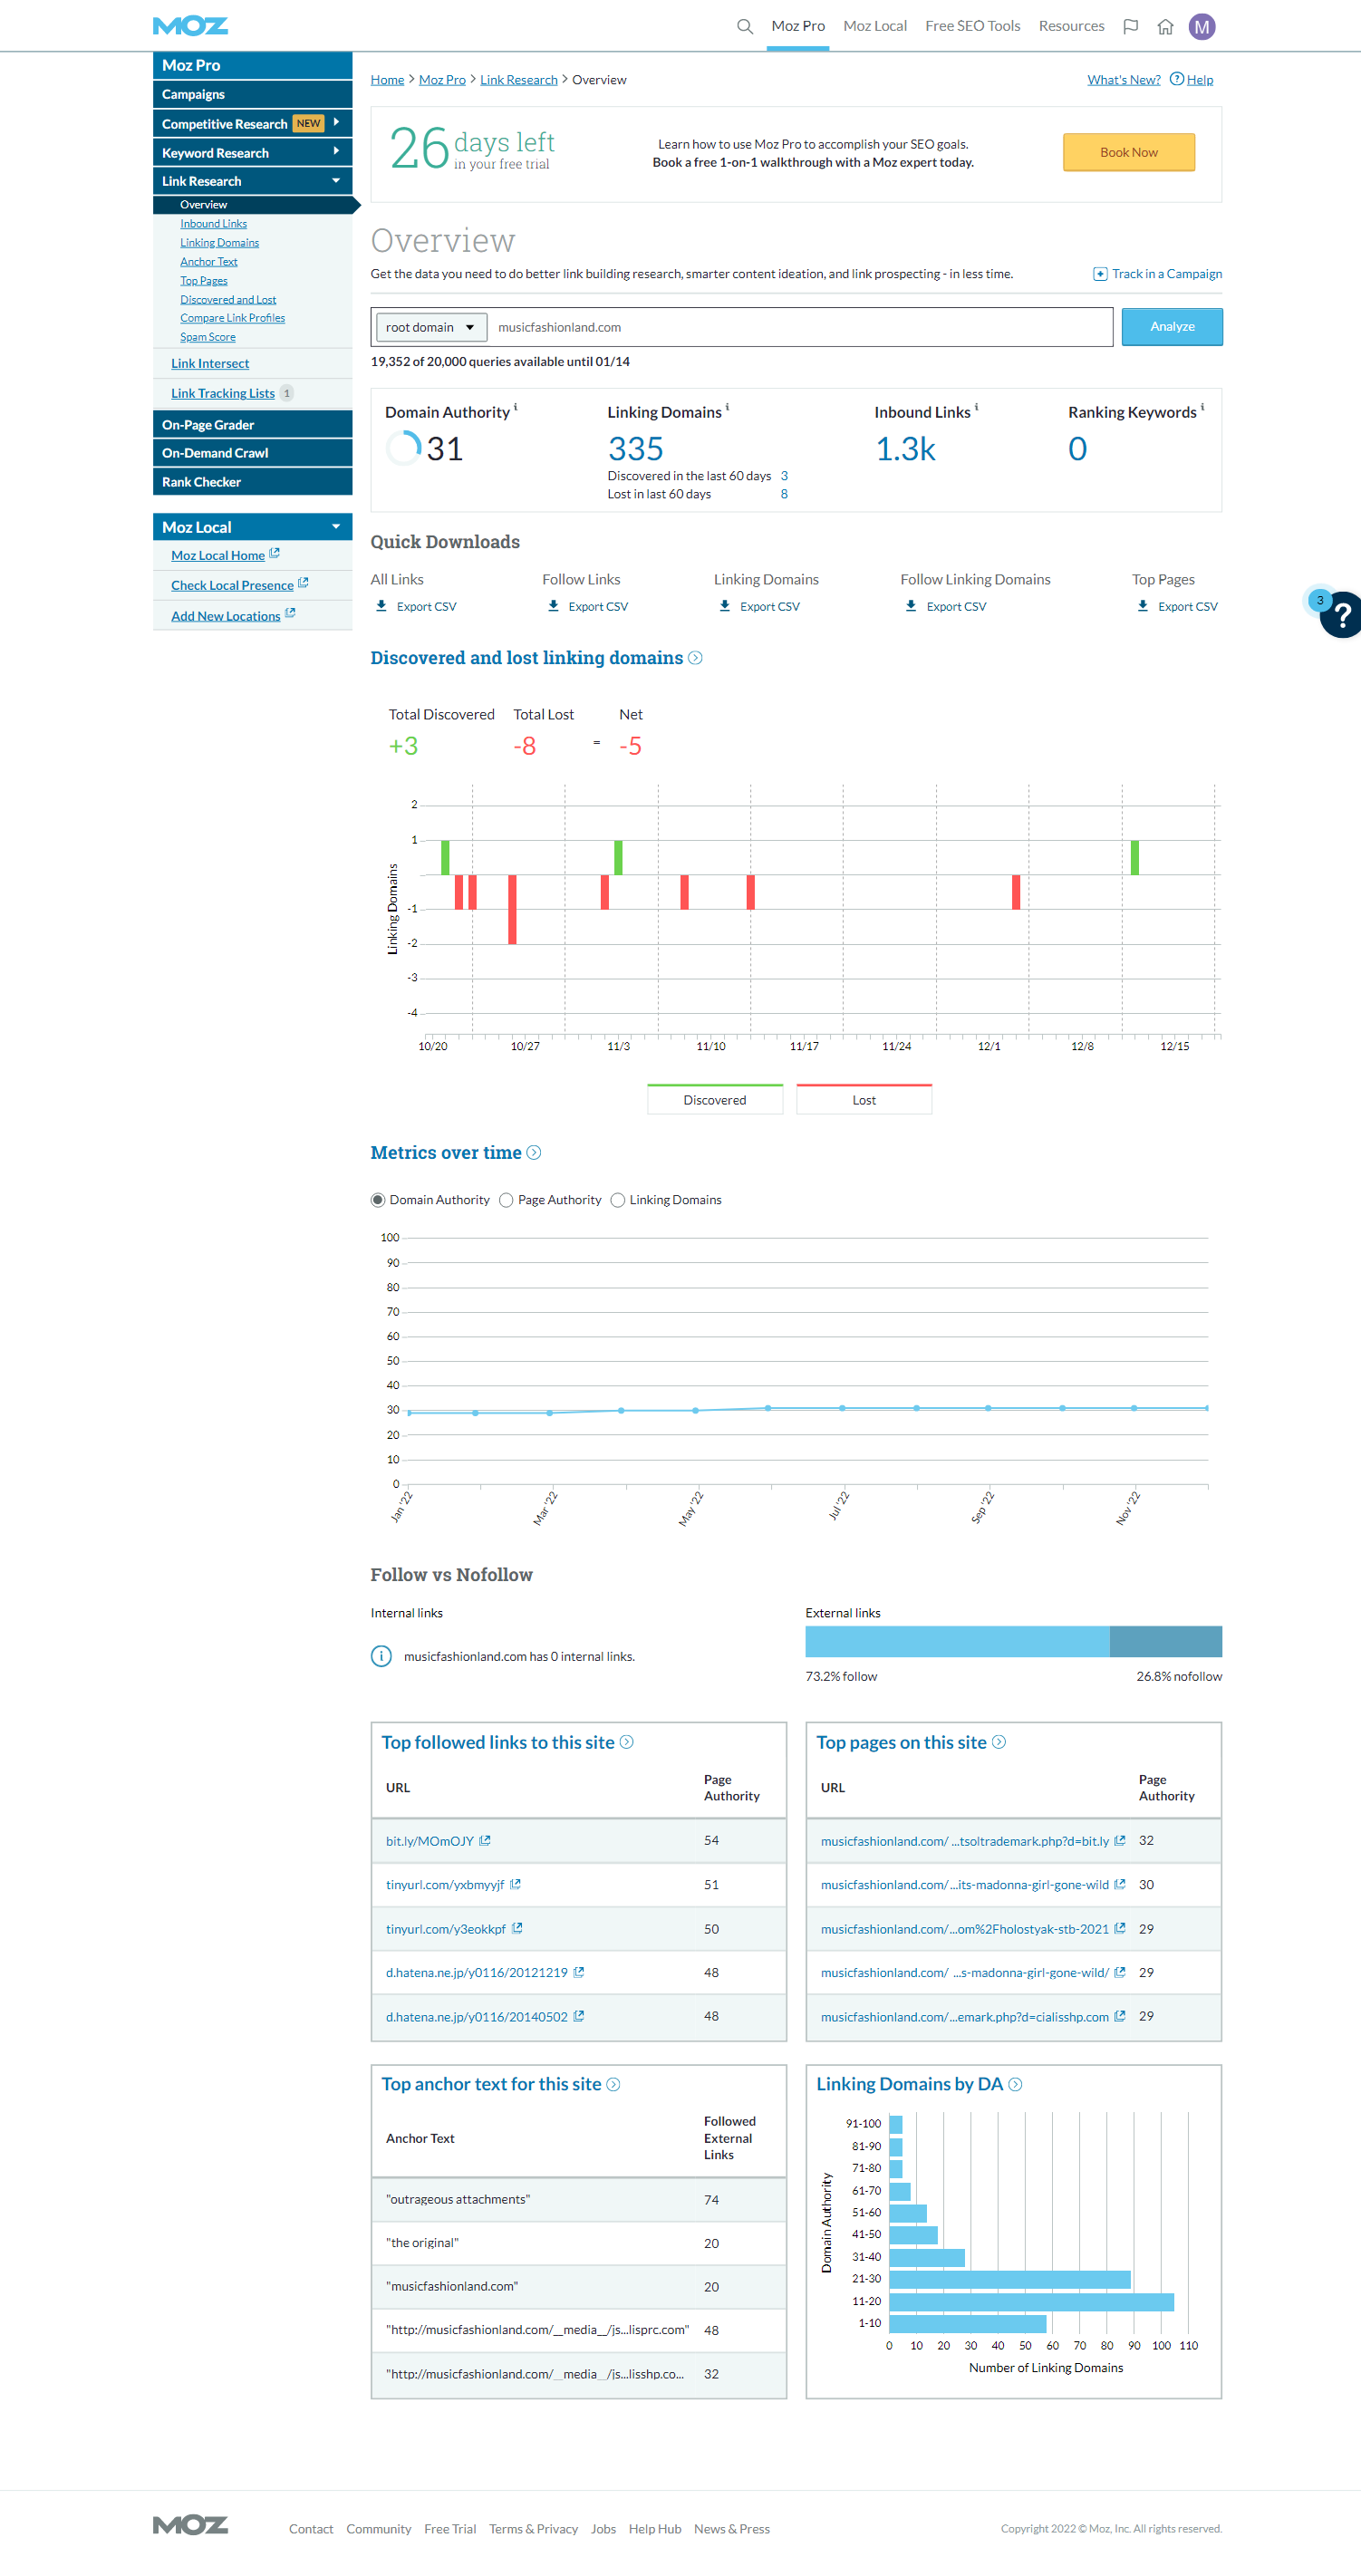
Task: Click the 11-20 bar in DA chart
Action: (x=1031, y=2301)
